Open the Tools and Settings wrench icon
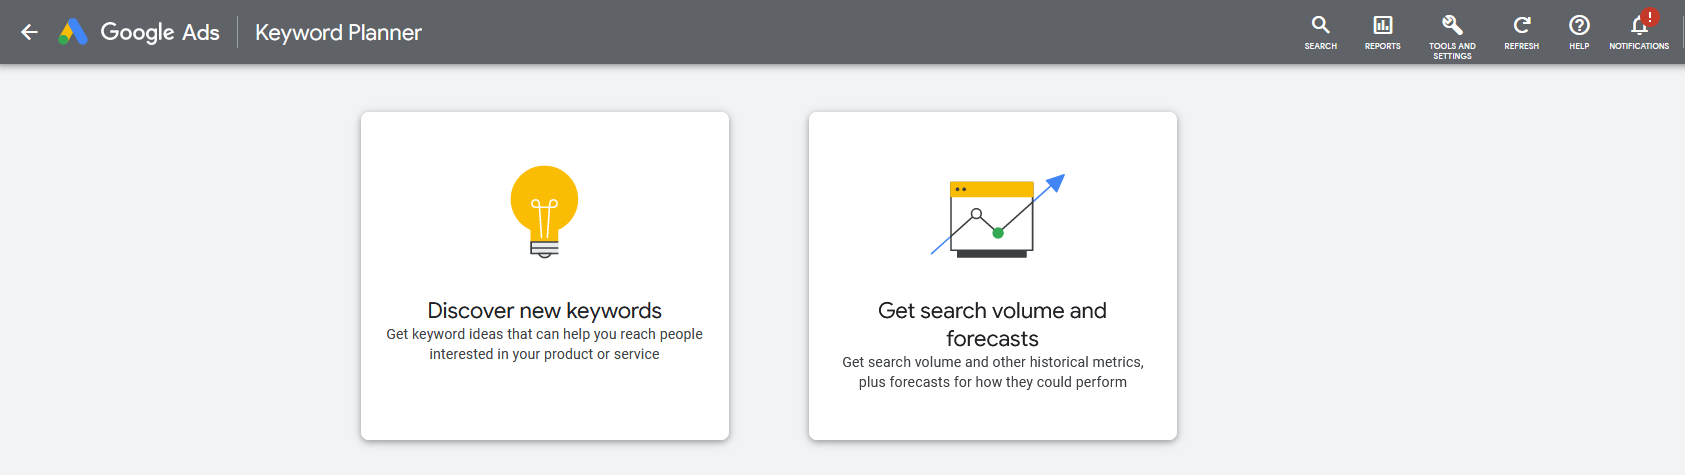 1452,25
